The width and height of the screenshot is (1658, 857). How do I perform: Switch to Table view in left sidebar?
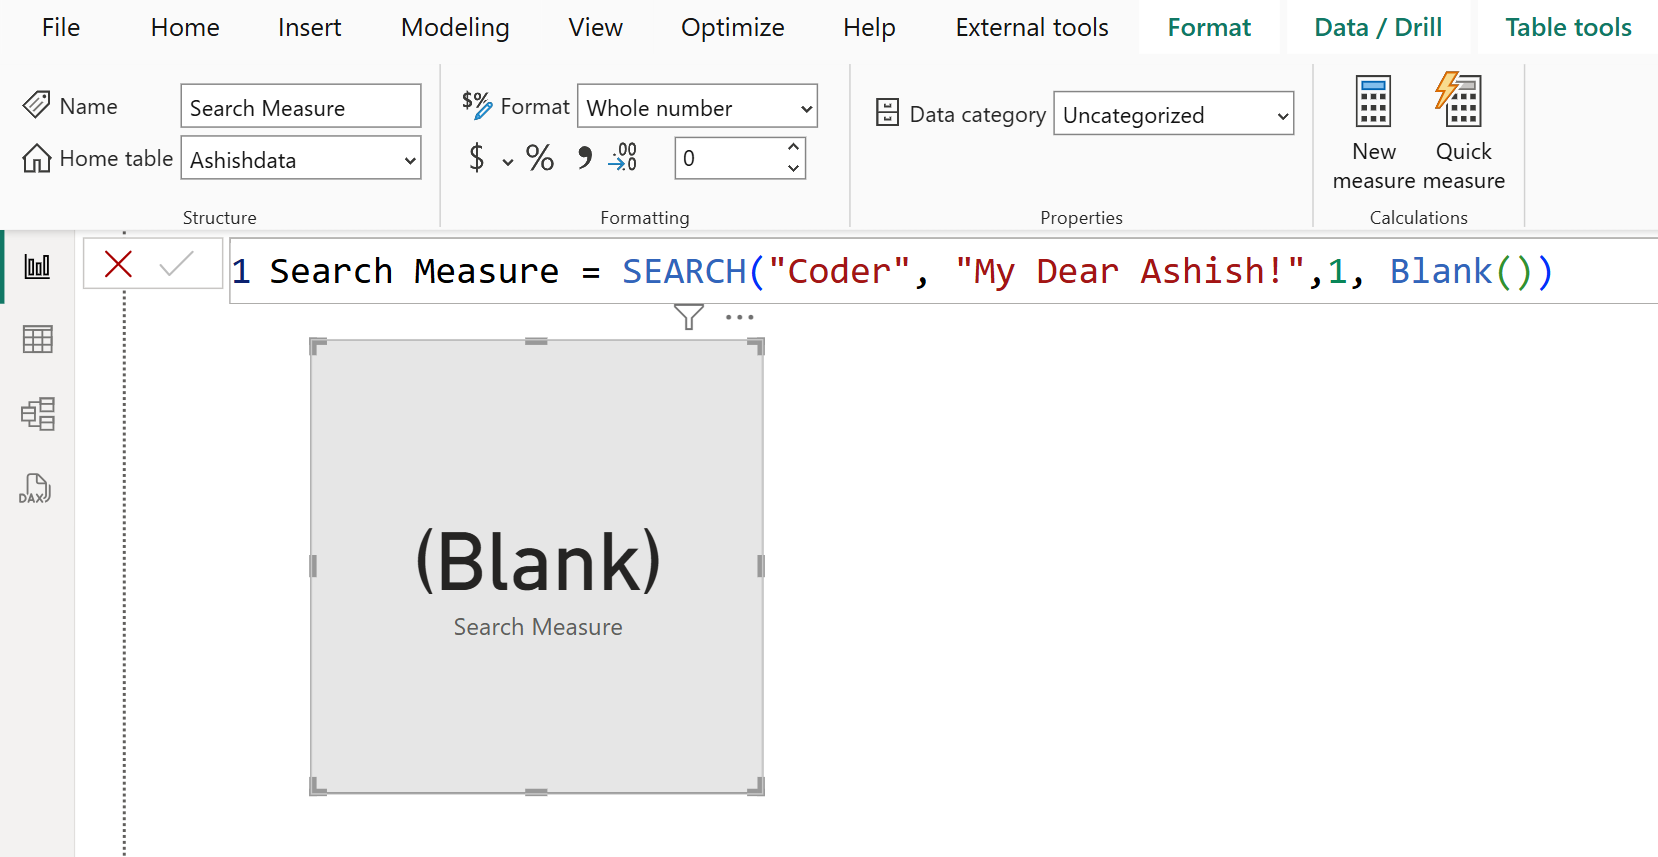pyautogui.click(x=37, y=340)
